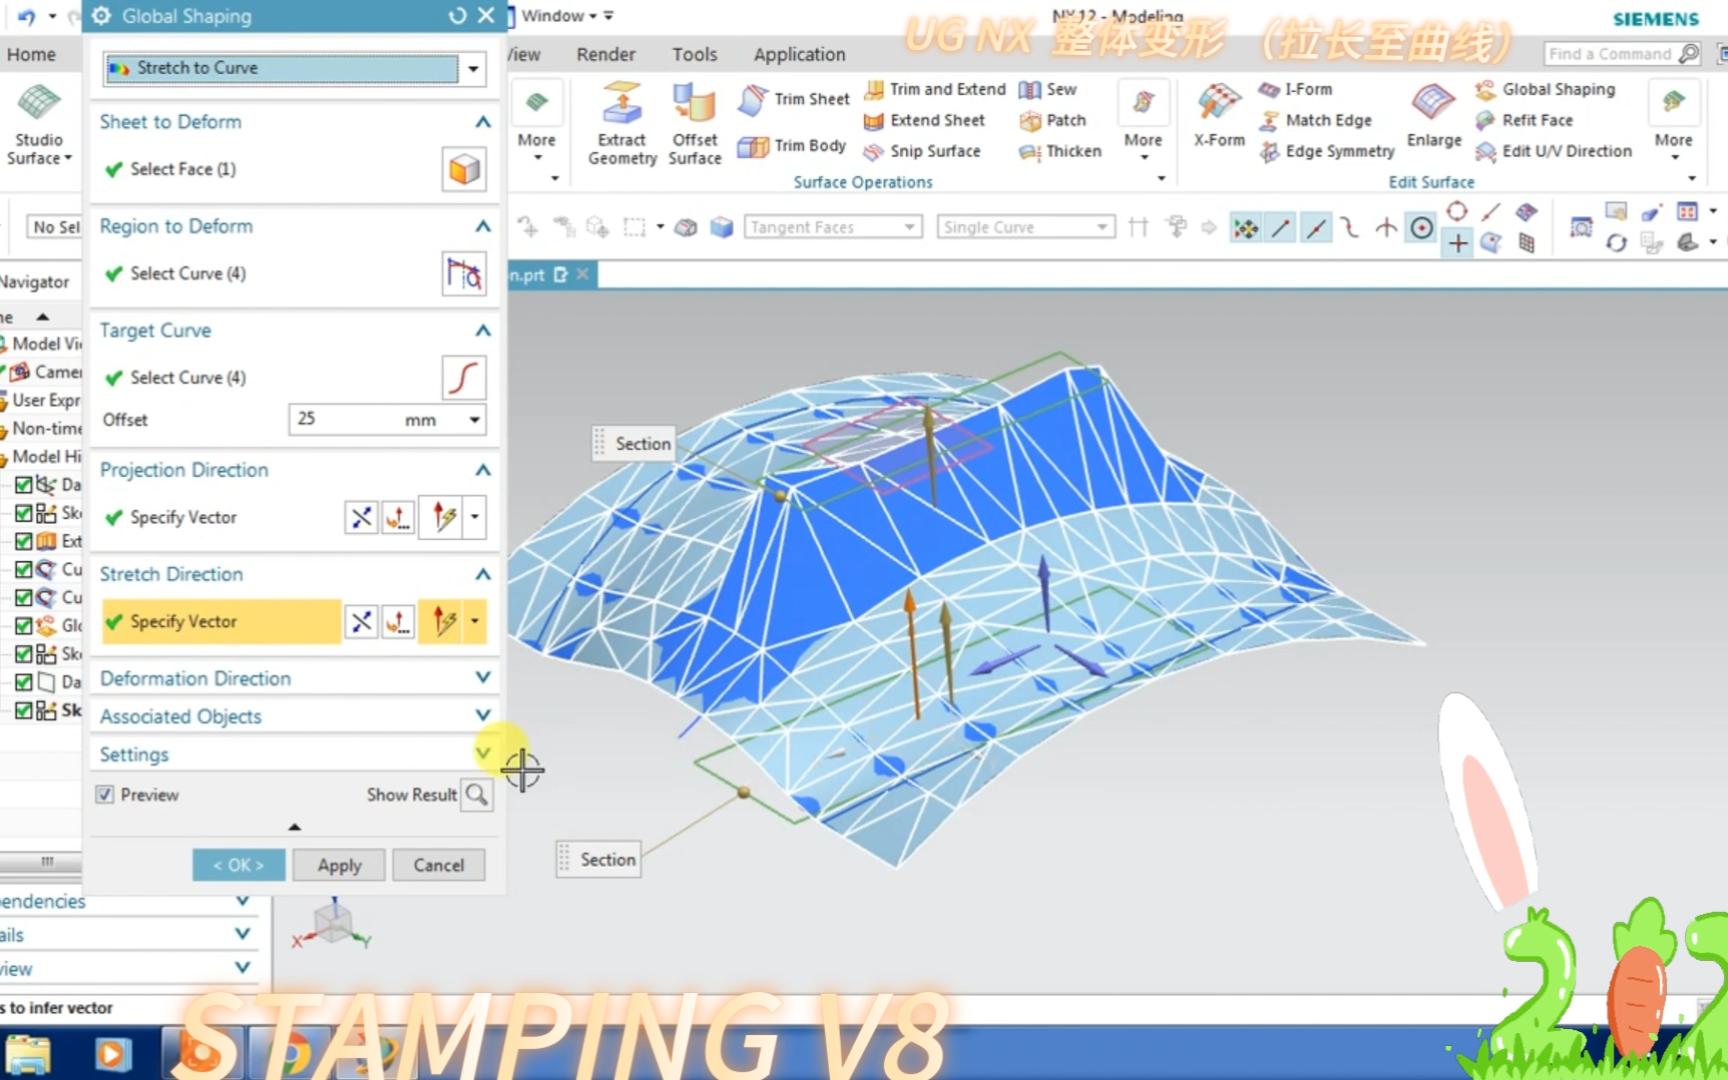Expand the Deformation Direction section
Screen dimensions: 1728x1080
tap(483, 677)
